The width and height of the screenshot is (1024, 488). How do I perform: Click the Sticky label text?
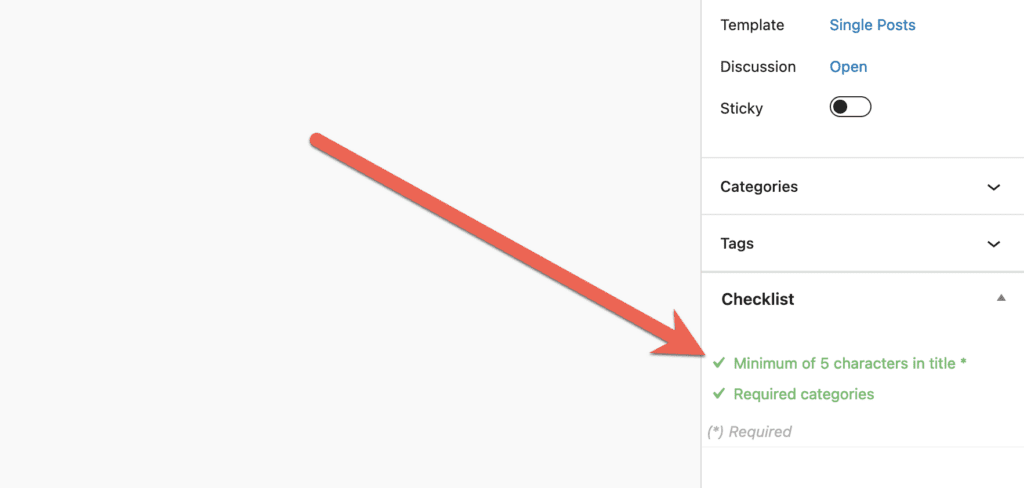(x=741, y=108)
